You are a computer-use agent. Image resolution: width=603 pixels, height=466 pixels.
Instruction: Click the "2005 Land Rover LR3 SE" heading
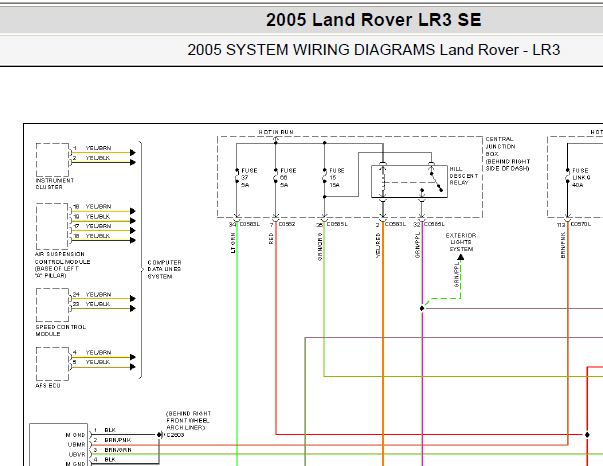coord(373,20)
